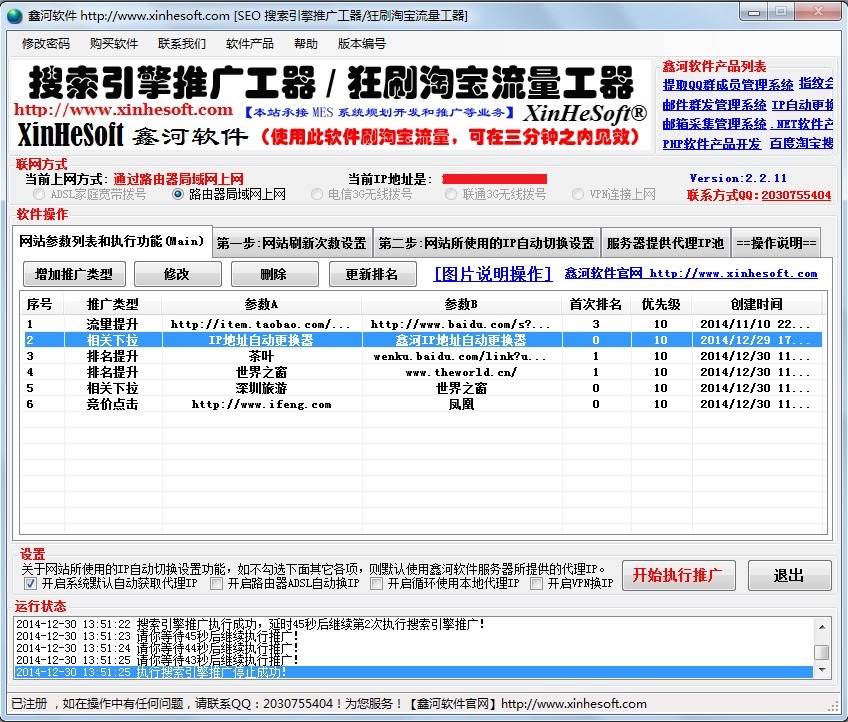Sort table by 创建时间 column header
Image resolution: width=848 pixels, height=722 pixels.
point(757,304)
